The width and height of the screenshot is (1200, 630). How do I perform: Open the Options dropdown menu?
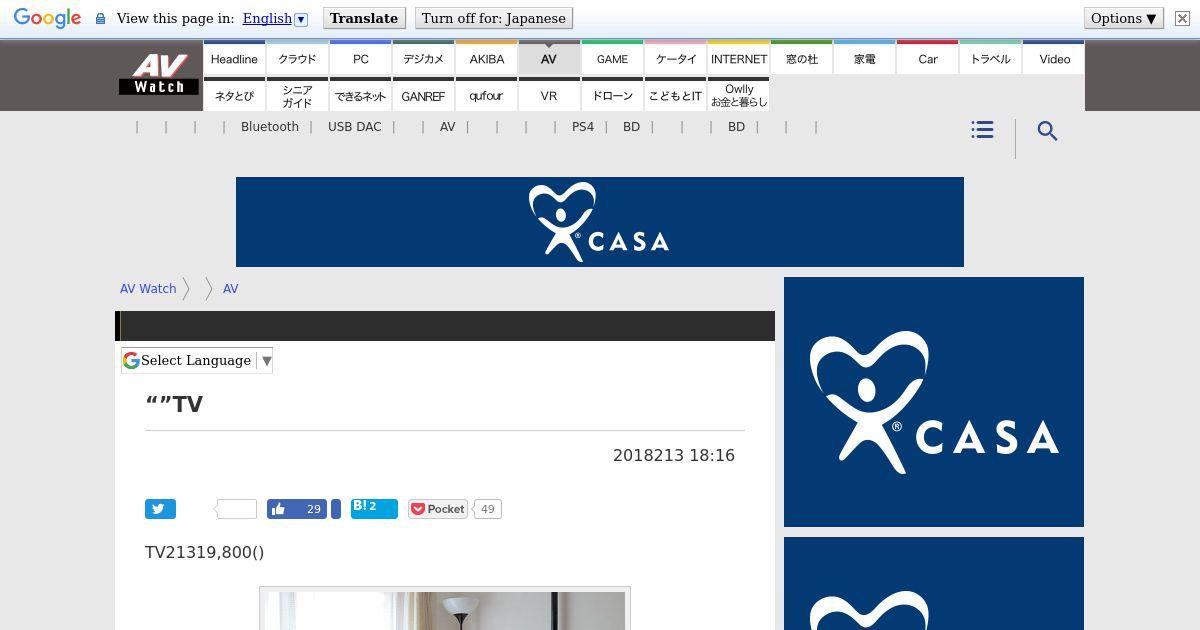point(1124,19)
